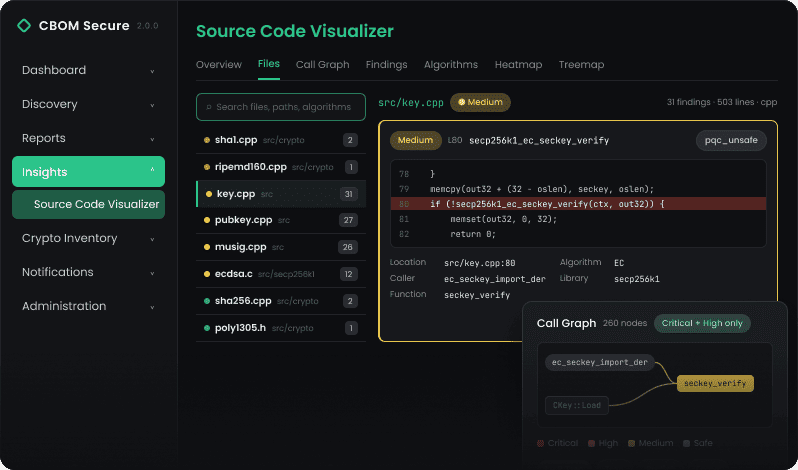Click the src/key.cpp file path heading
Screen dimensions: 798x470
coord(411,102)
